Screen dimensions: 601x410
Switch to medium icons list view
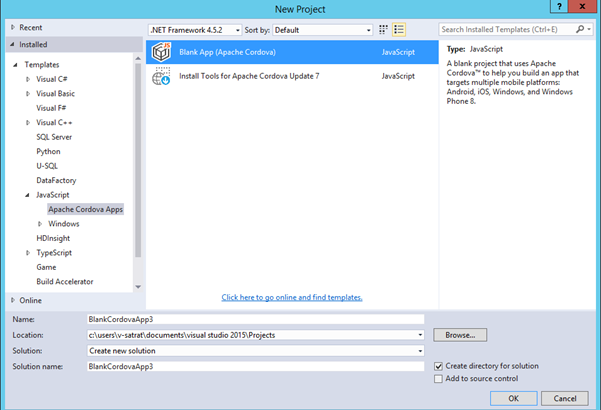(399, 30)
